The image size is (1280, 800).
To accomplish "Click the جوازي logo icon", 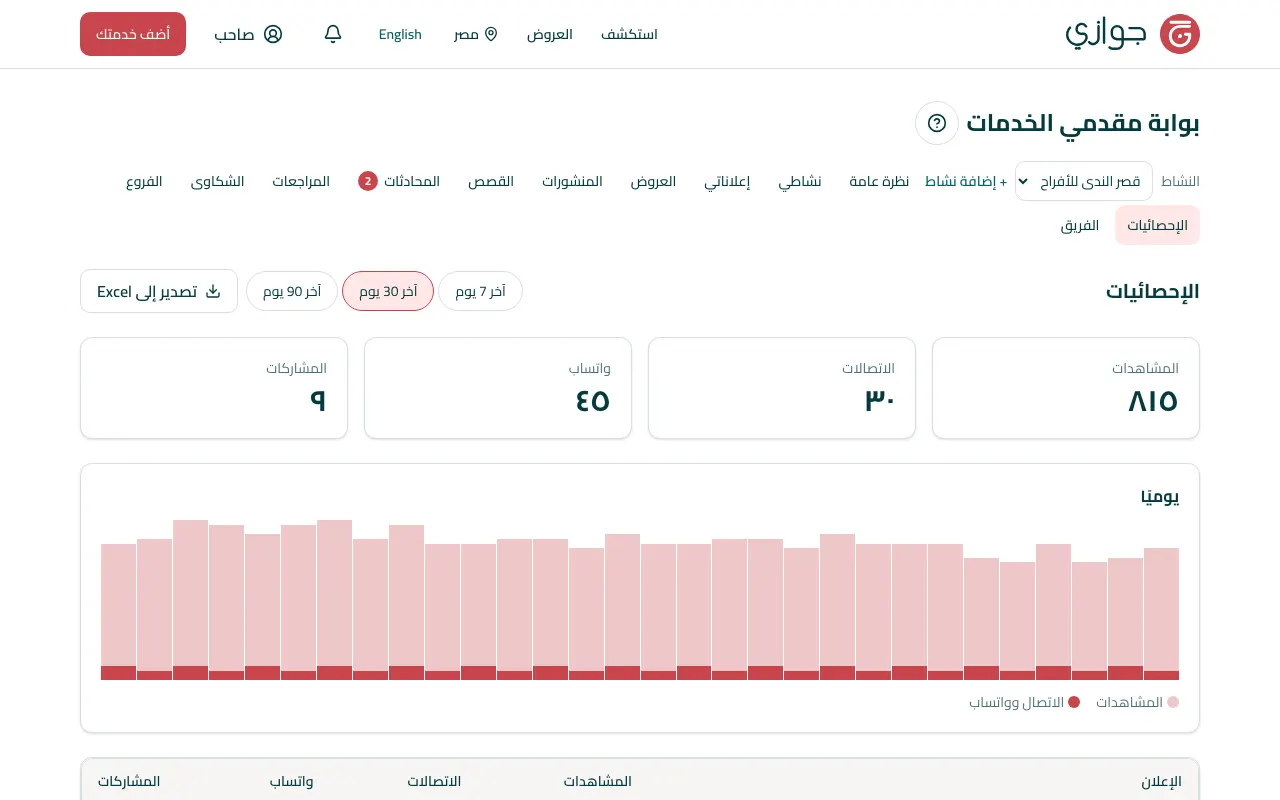I will [x=1179, y=34].
